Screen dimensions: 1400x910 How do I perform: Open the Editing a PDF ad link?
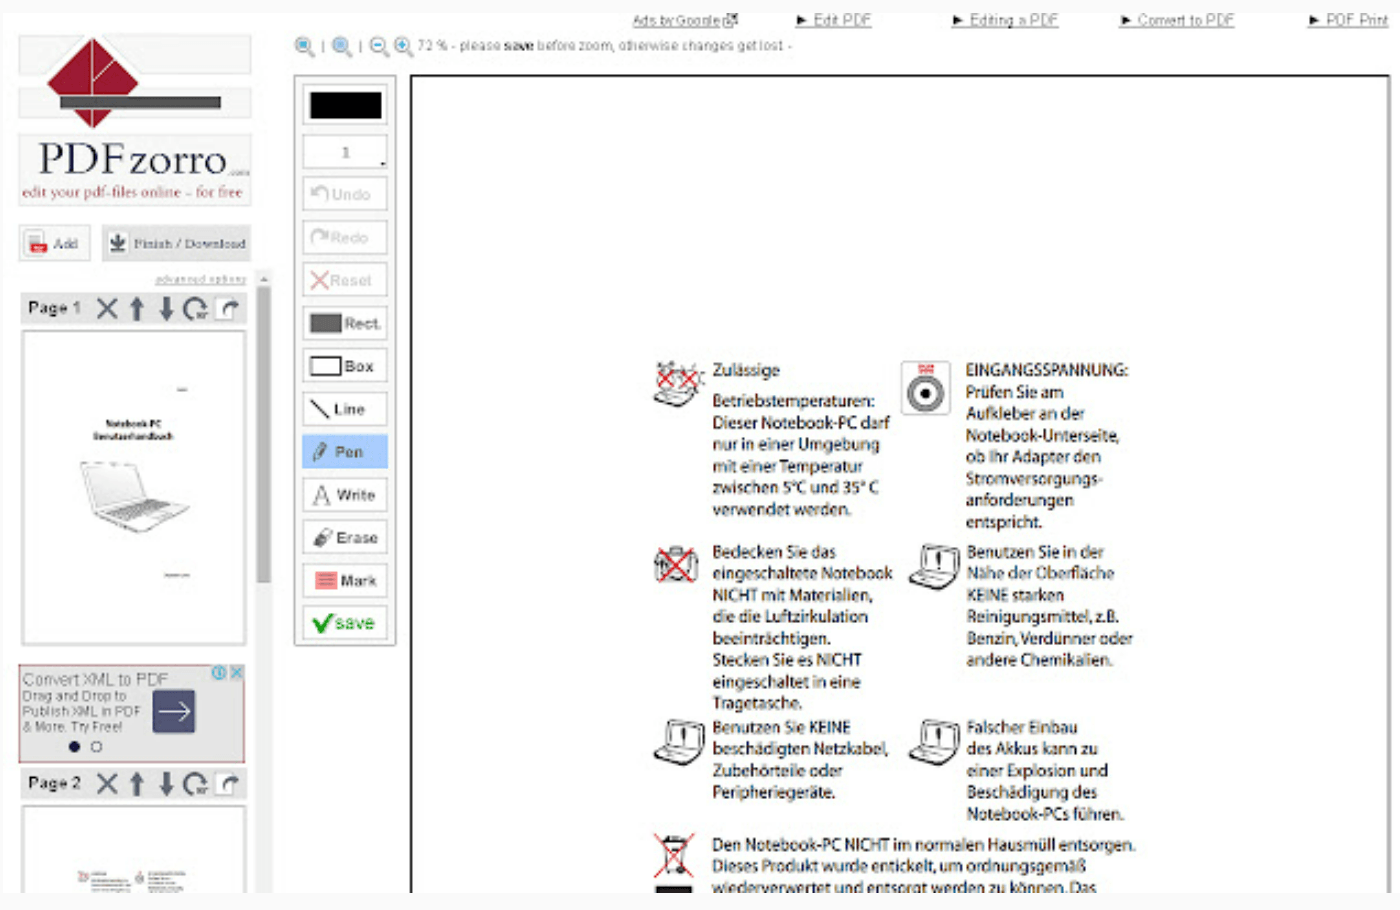(x=1005, y=20)
